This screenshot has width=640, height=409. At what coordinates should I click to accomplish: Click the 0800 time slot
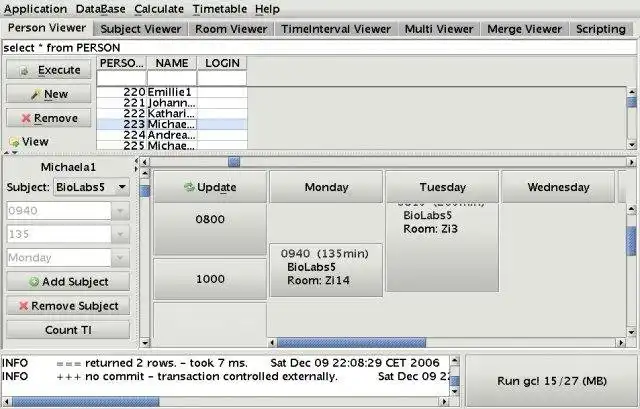tap(210, 229)
